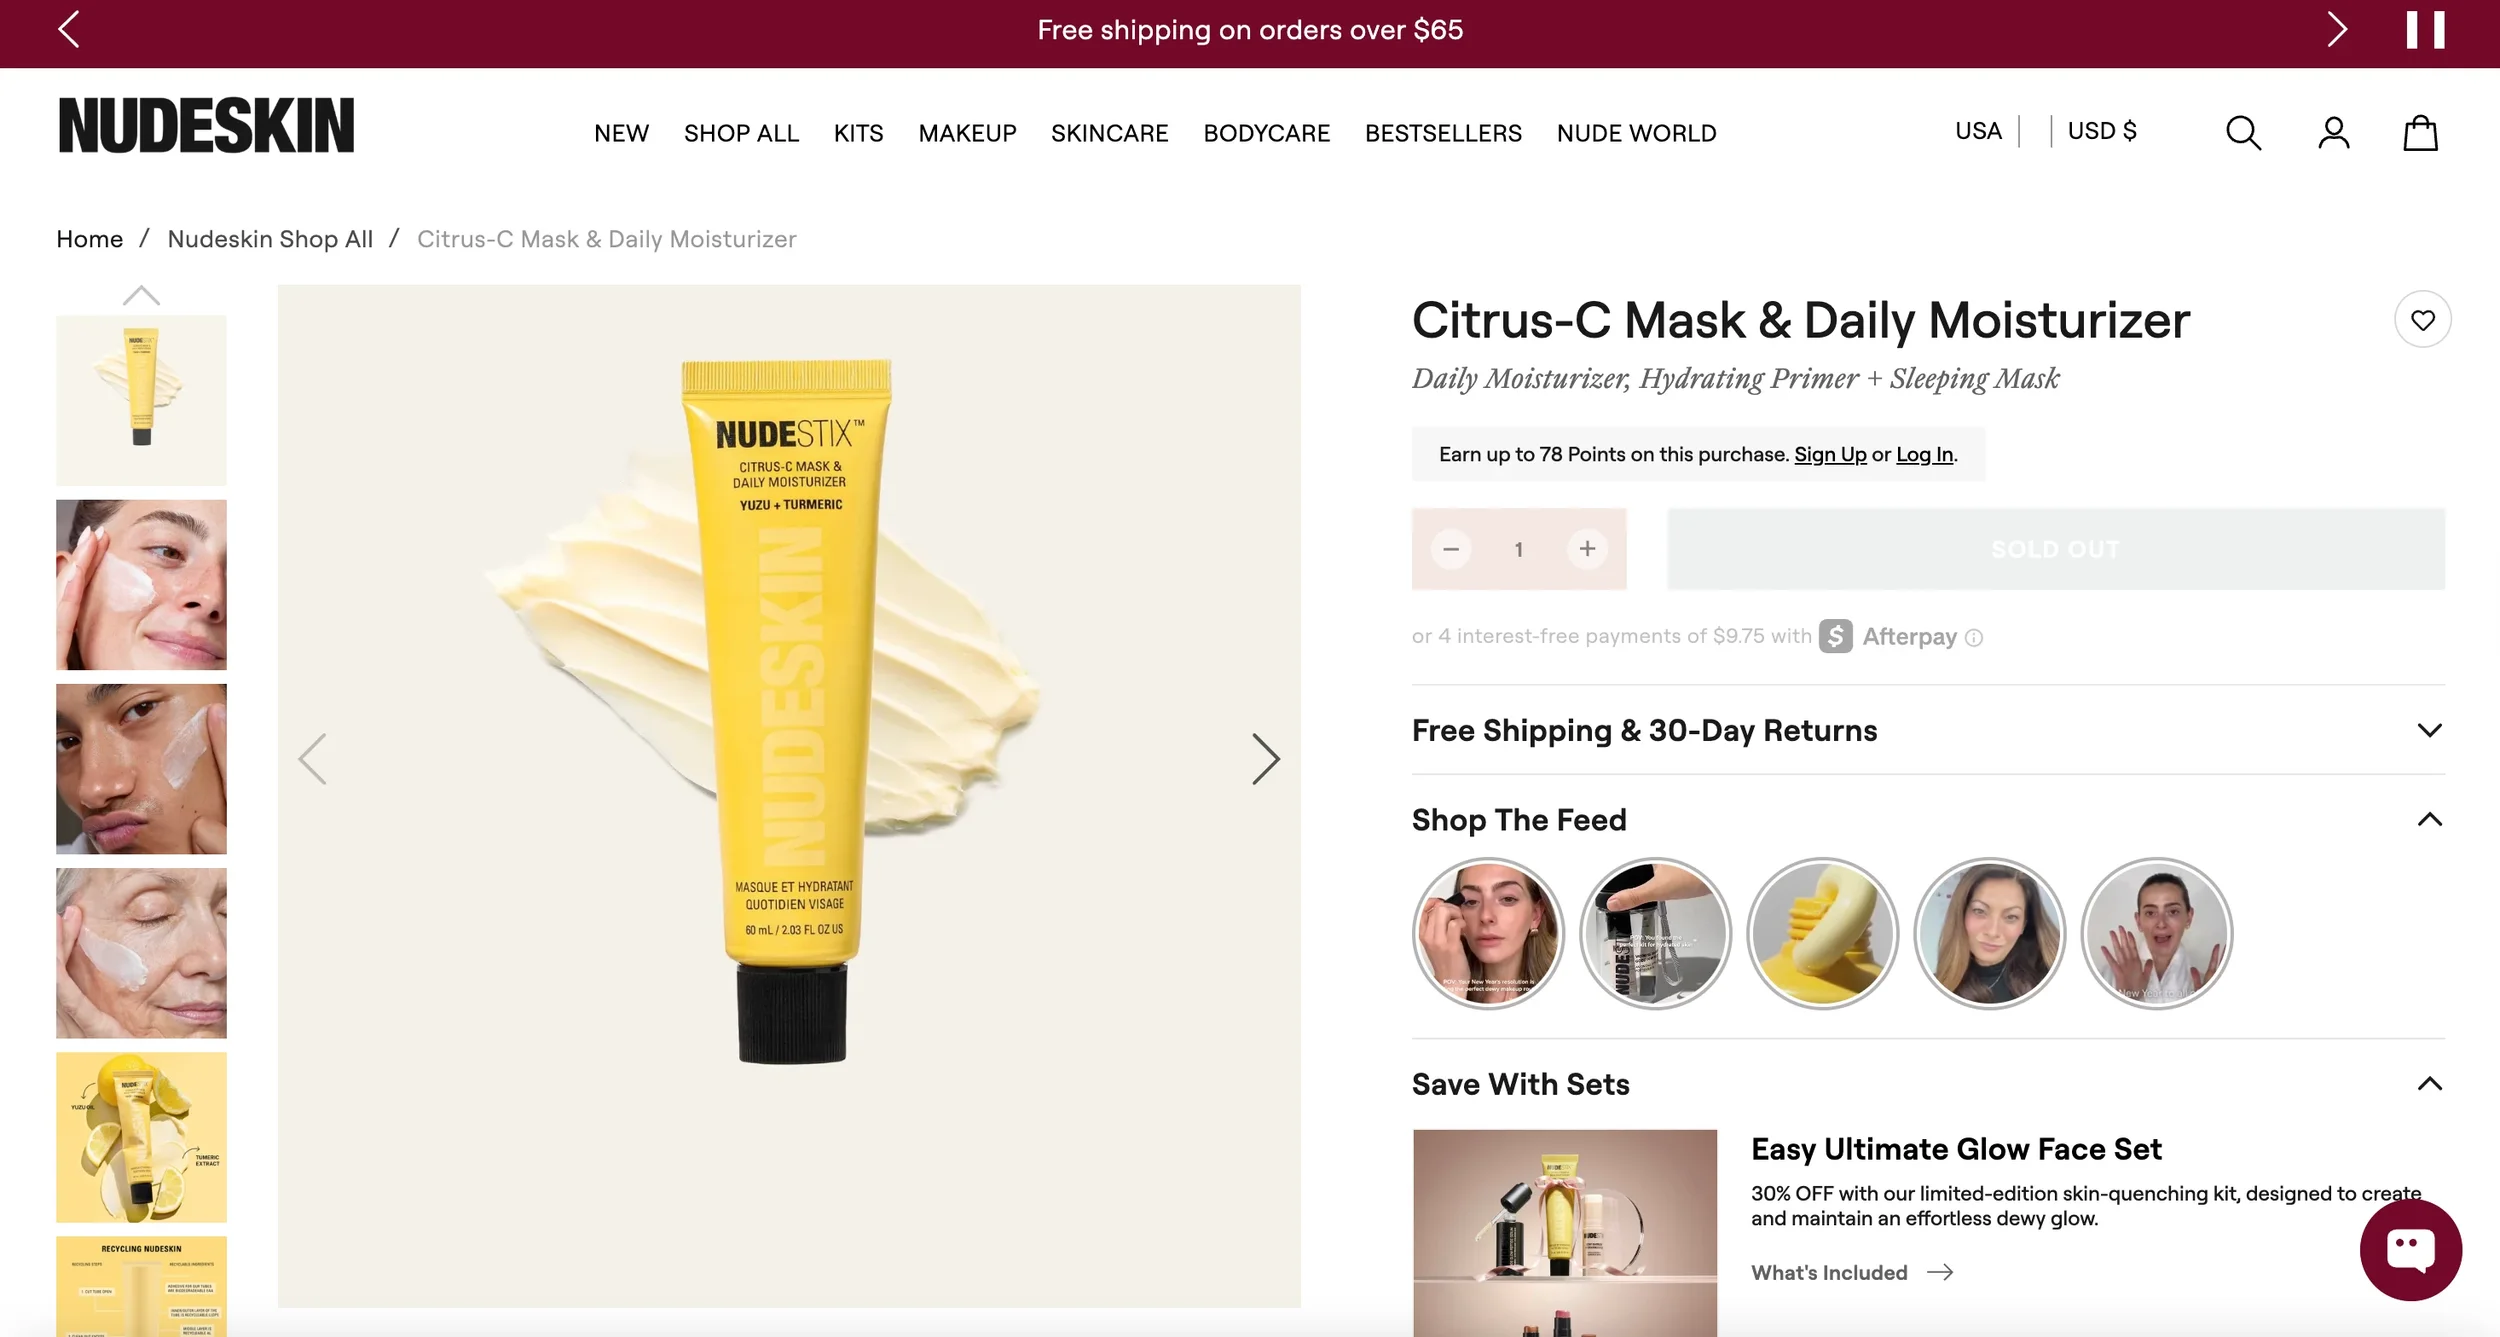Open the live chat bubble
Image resolution: width=2500 pixels, height=1337 pixels.
(x=2410, y=1250)
